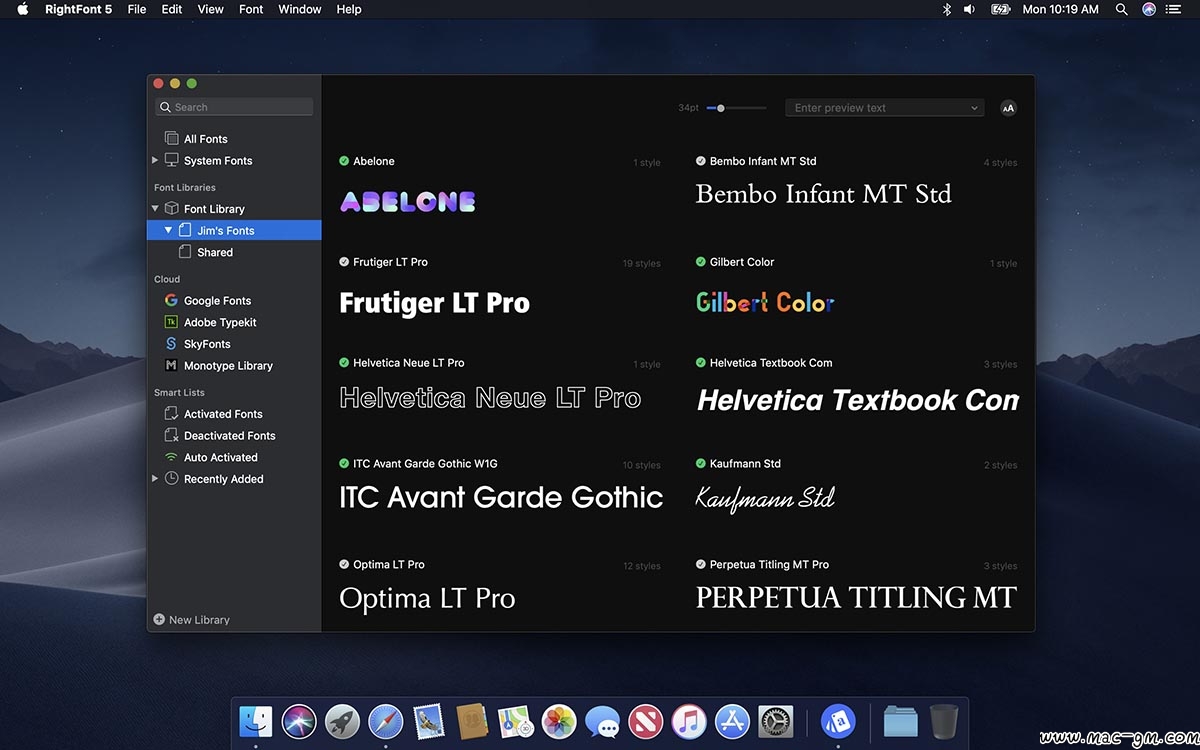1200x750 pixels.
Task: Open Notification Center in menu bar
Action: [x=1174, y=9]
